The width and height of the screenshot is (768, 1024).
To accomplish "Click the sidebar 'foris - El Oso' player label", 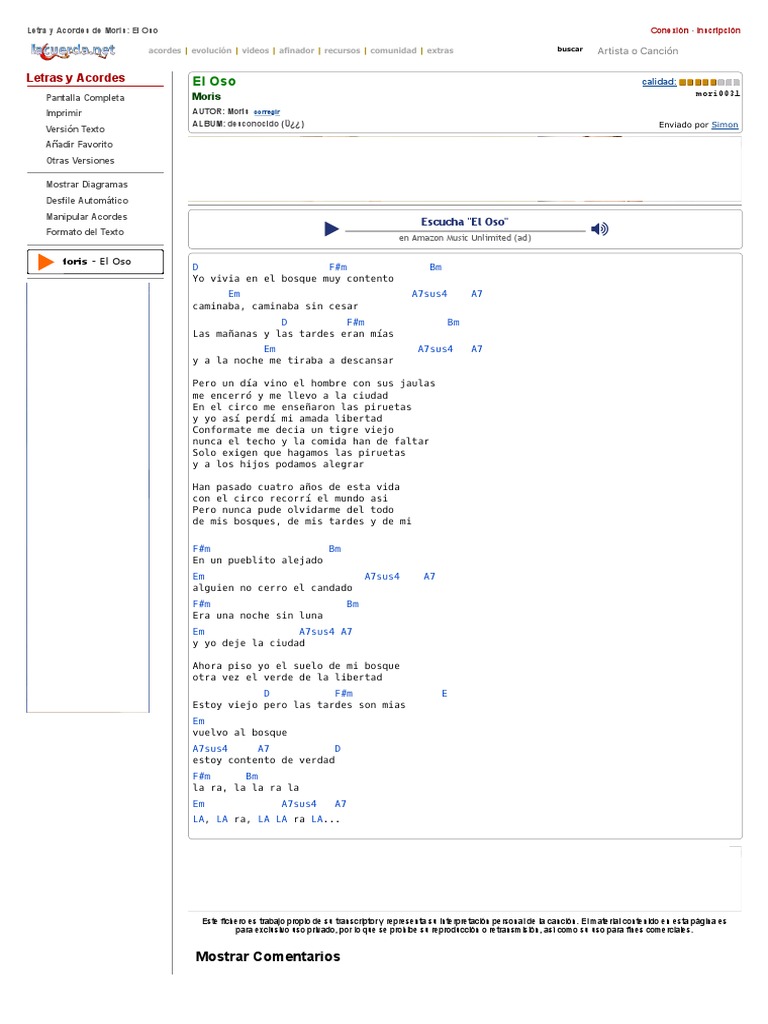I will pyautogui.click(x=97, y=261).
